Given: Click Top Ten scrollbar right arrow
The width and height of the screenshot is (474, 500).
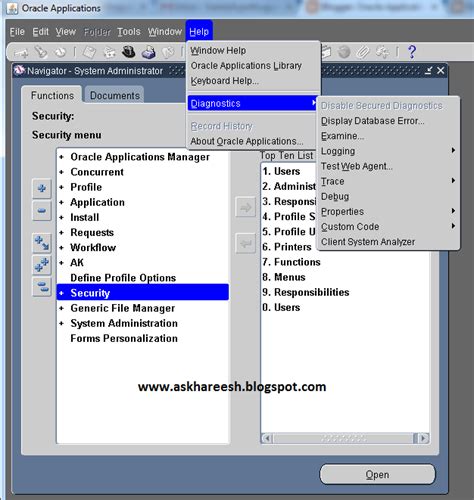Looking at the screenshot, I should click(x=423, y=438).
